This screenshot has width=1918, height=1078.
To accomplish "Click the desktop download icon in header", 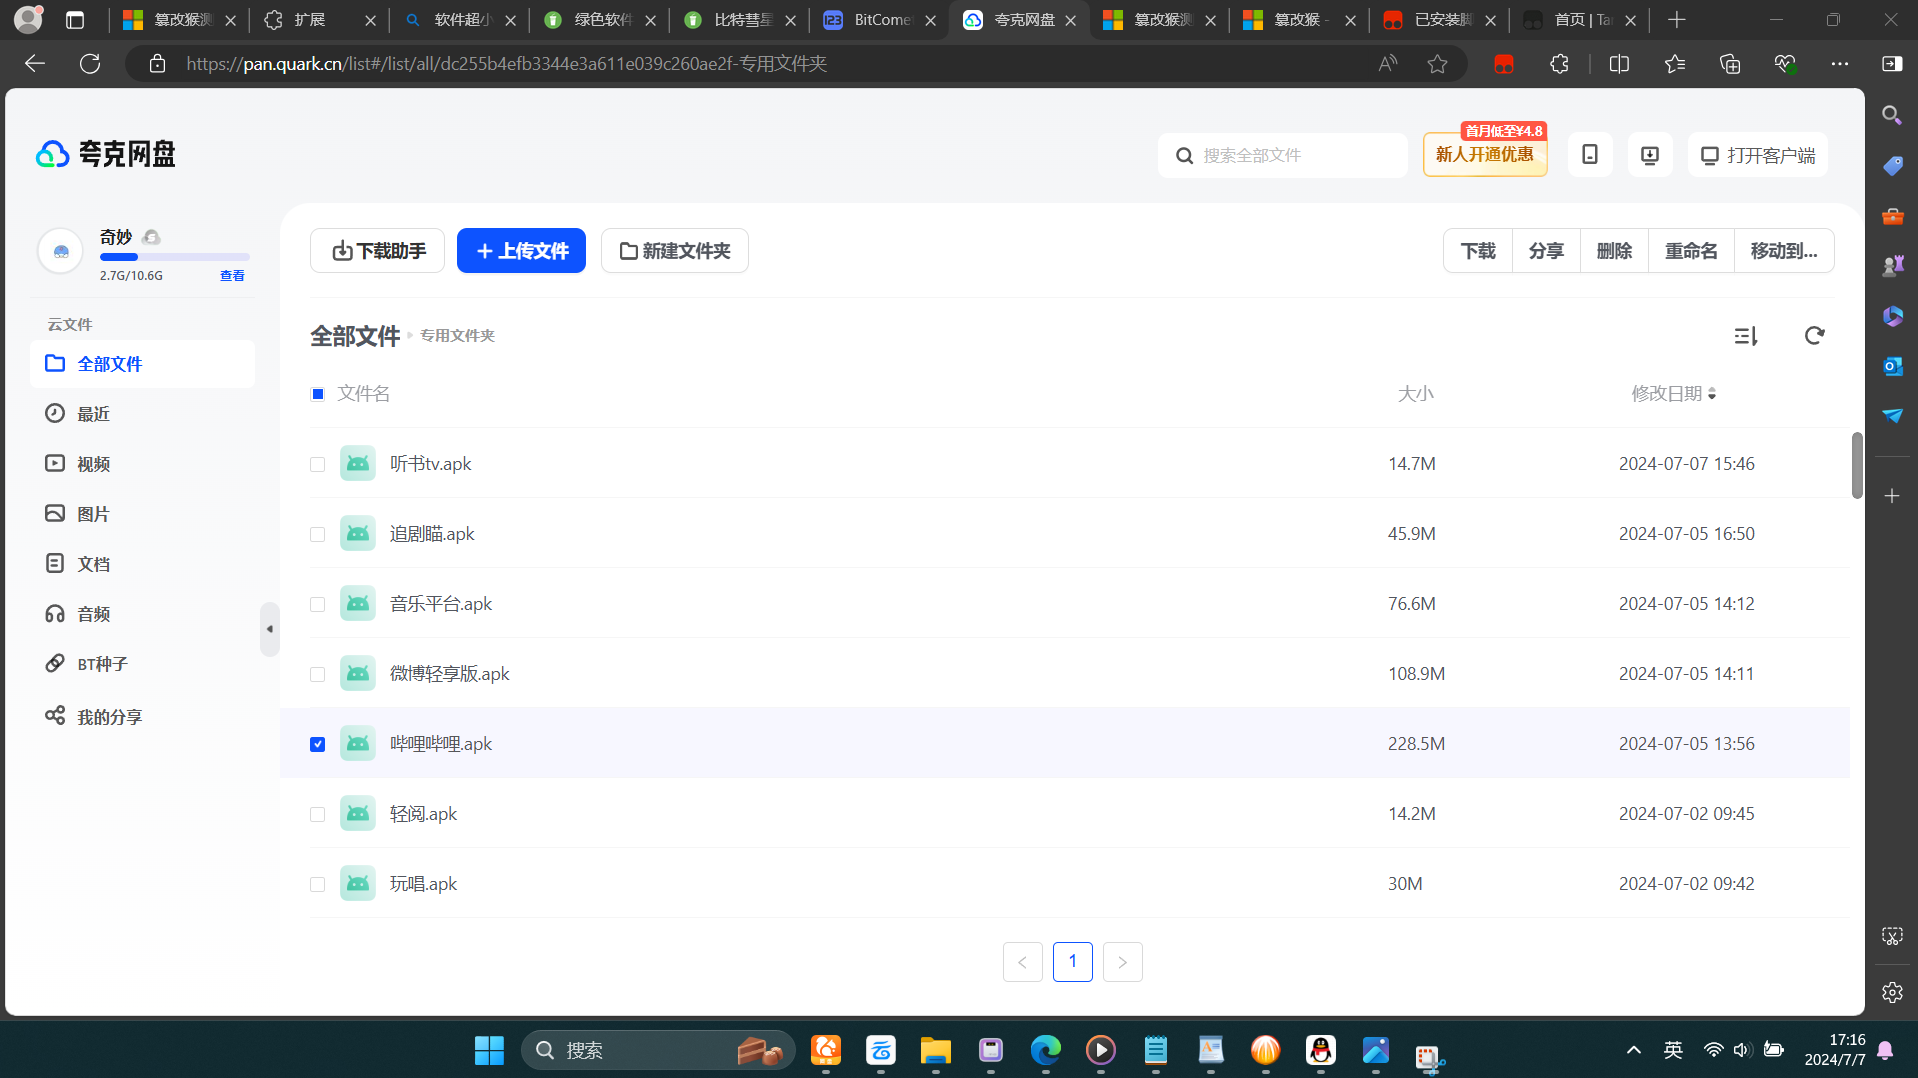I will 1649,155.
